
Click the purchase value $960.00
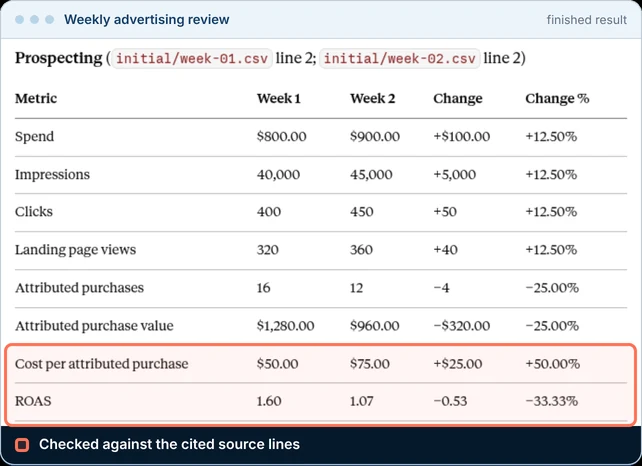point(375,326)
